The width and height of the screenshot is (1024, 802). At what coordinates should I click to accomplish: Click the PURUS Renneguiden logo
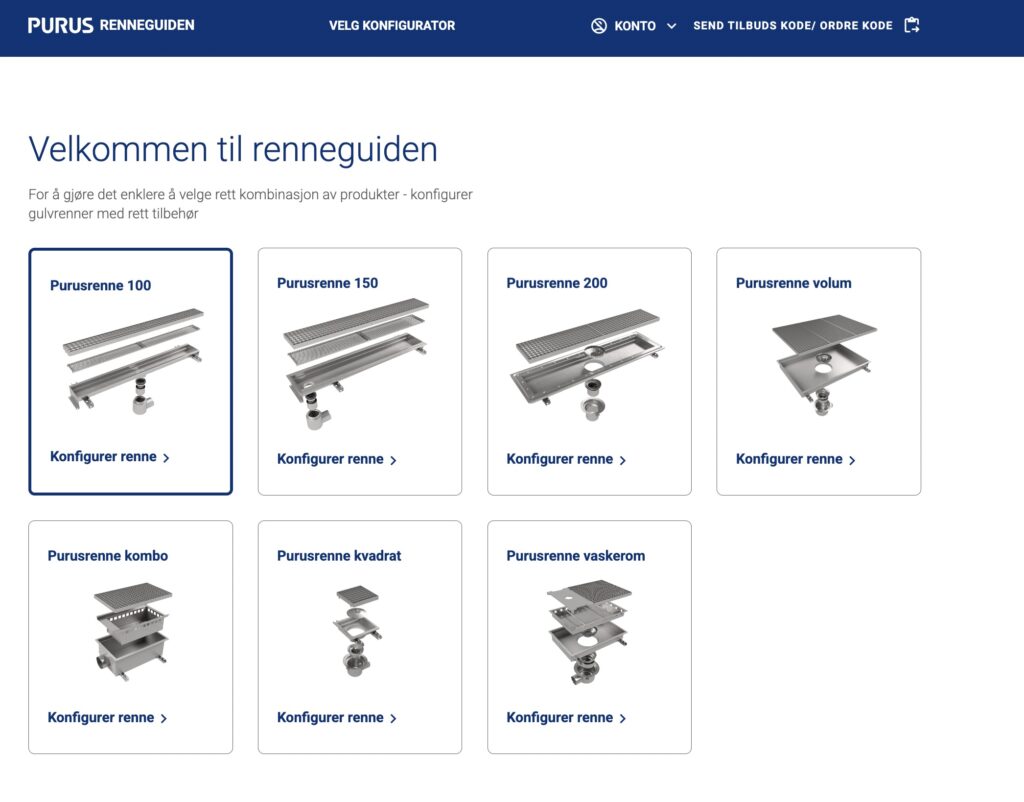(111, 25)
